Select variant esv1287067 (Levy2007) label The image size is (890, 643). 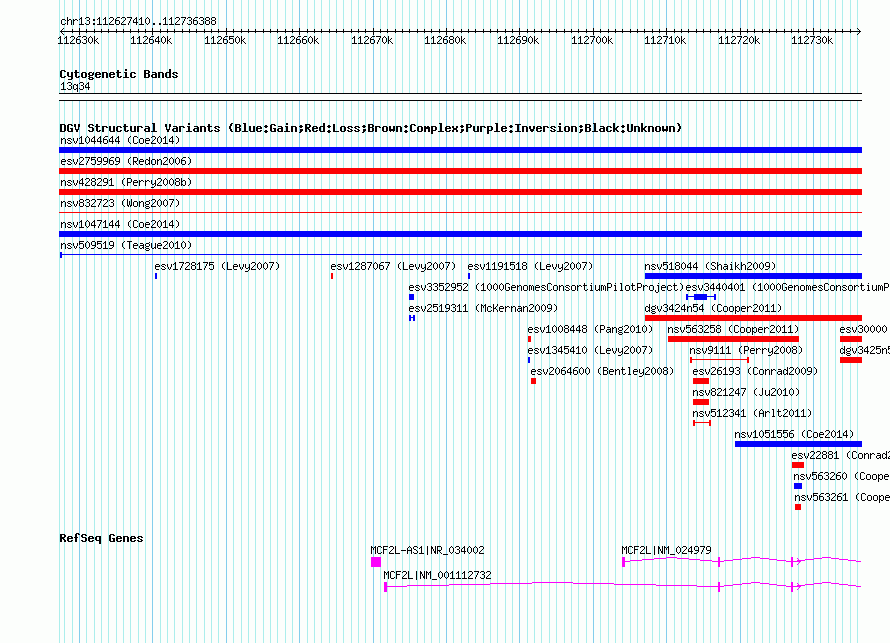tap(393, 266)
